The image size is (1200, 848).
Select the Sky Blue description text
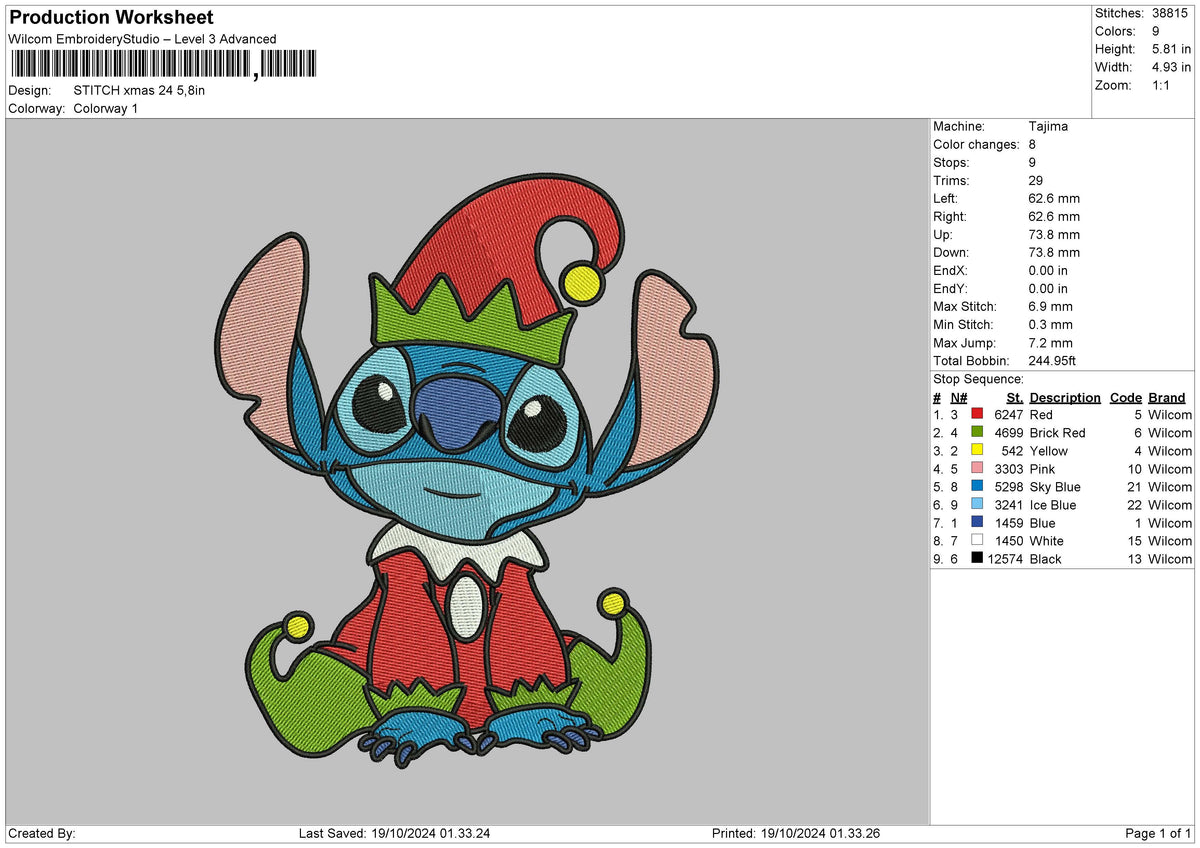coord(1055,486)
